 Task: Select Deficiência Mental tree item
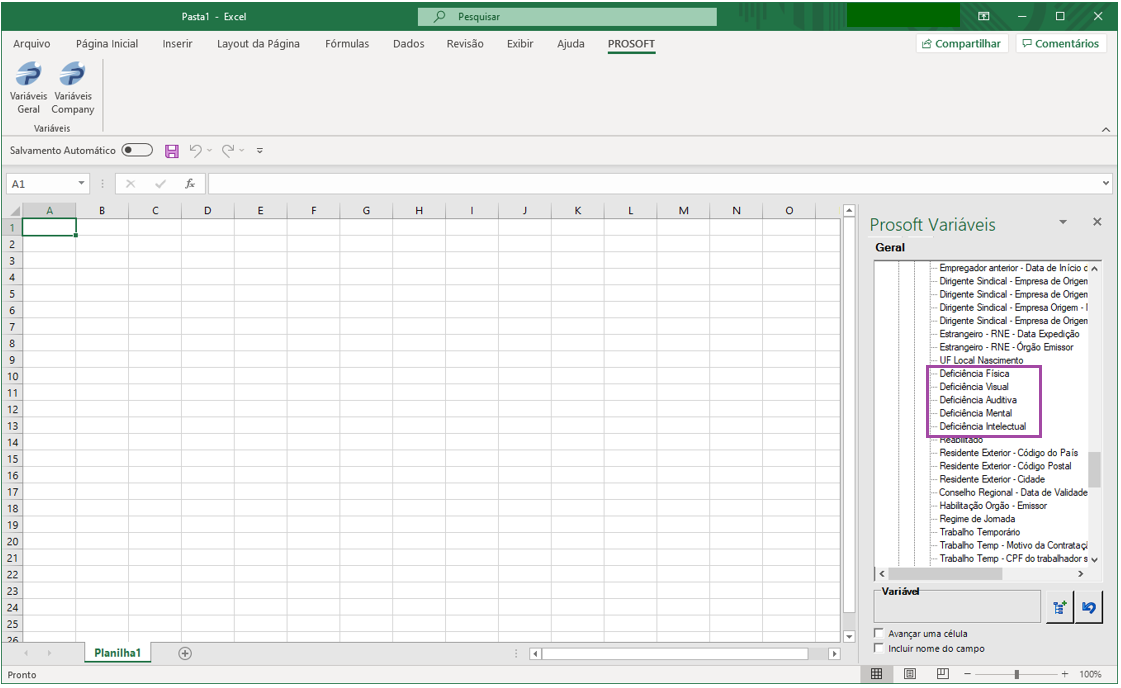[x=975, y=413]
